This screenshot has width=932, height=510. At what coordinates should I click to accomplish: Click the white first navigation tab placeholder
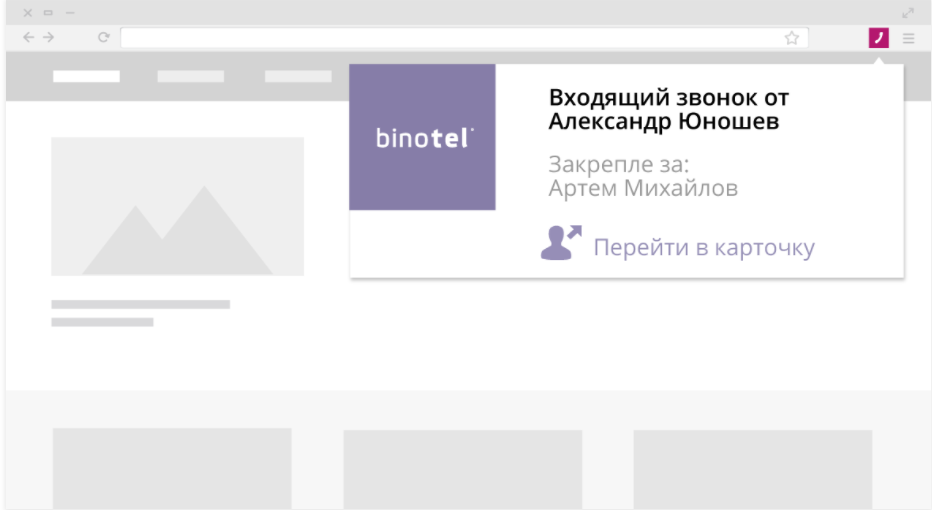click(x=86, y=76)
